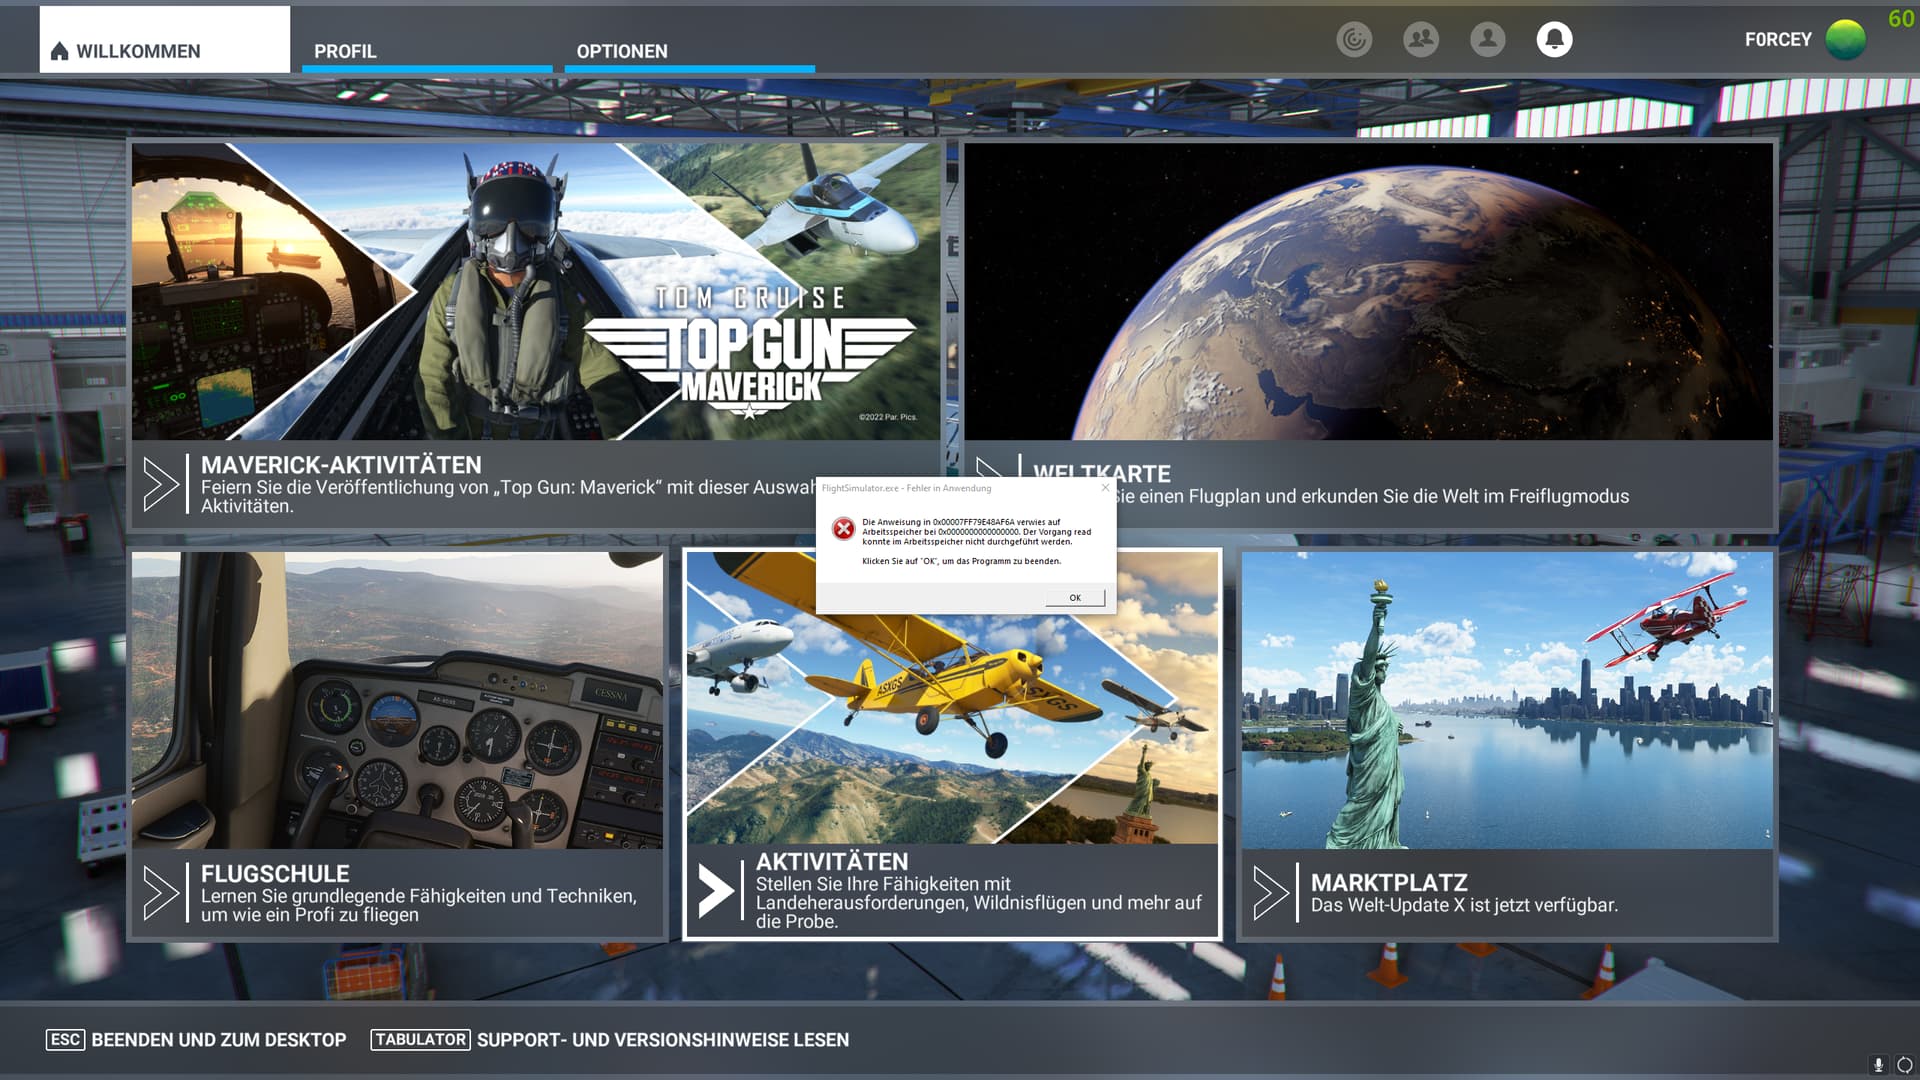Screen dimensions: 1920x1080
Task: Click the ESC key hint
Action: (x=65, y=1040)
